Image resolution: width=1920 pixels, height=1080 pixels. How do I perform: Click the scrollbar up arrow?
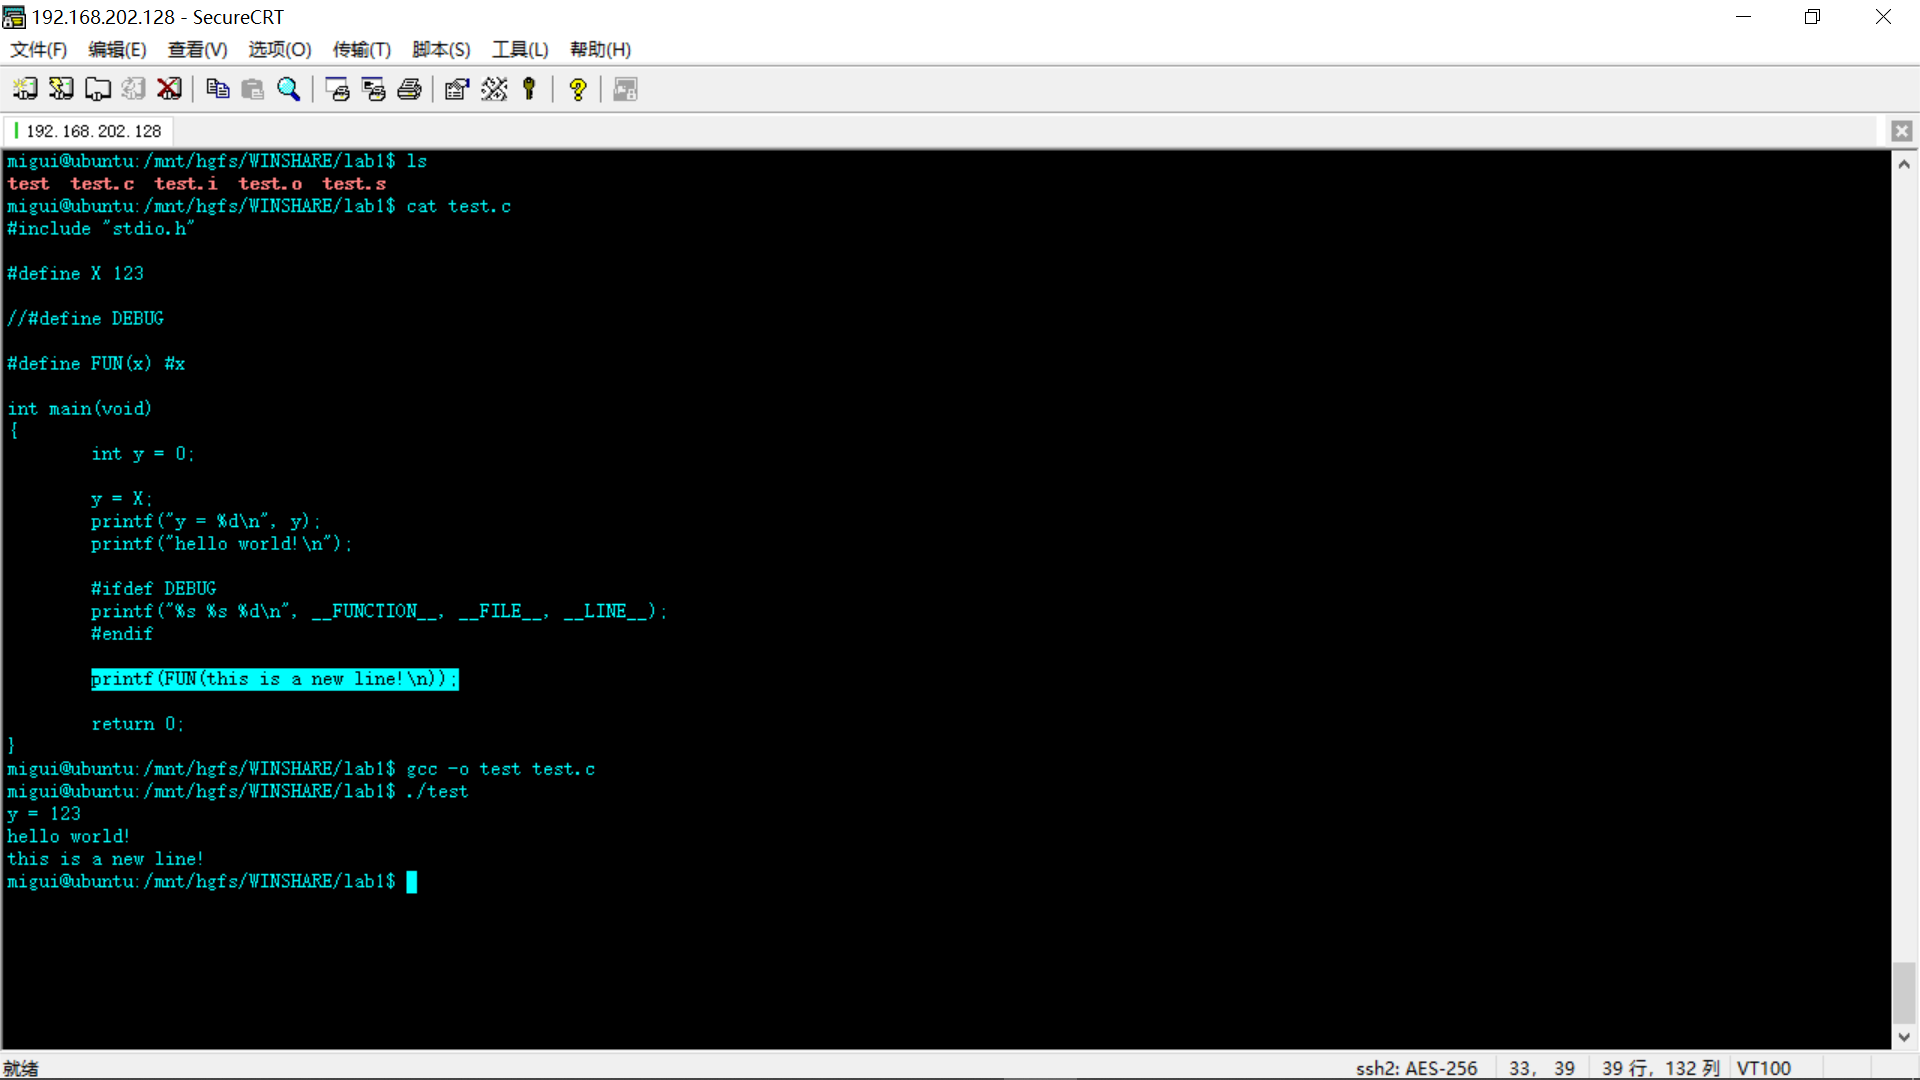[x=1904, y=164]
